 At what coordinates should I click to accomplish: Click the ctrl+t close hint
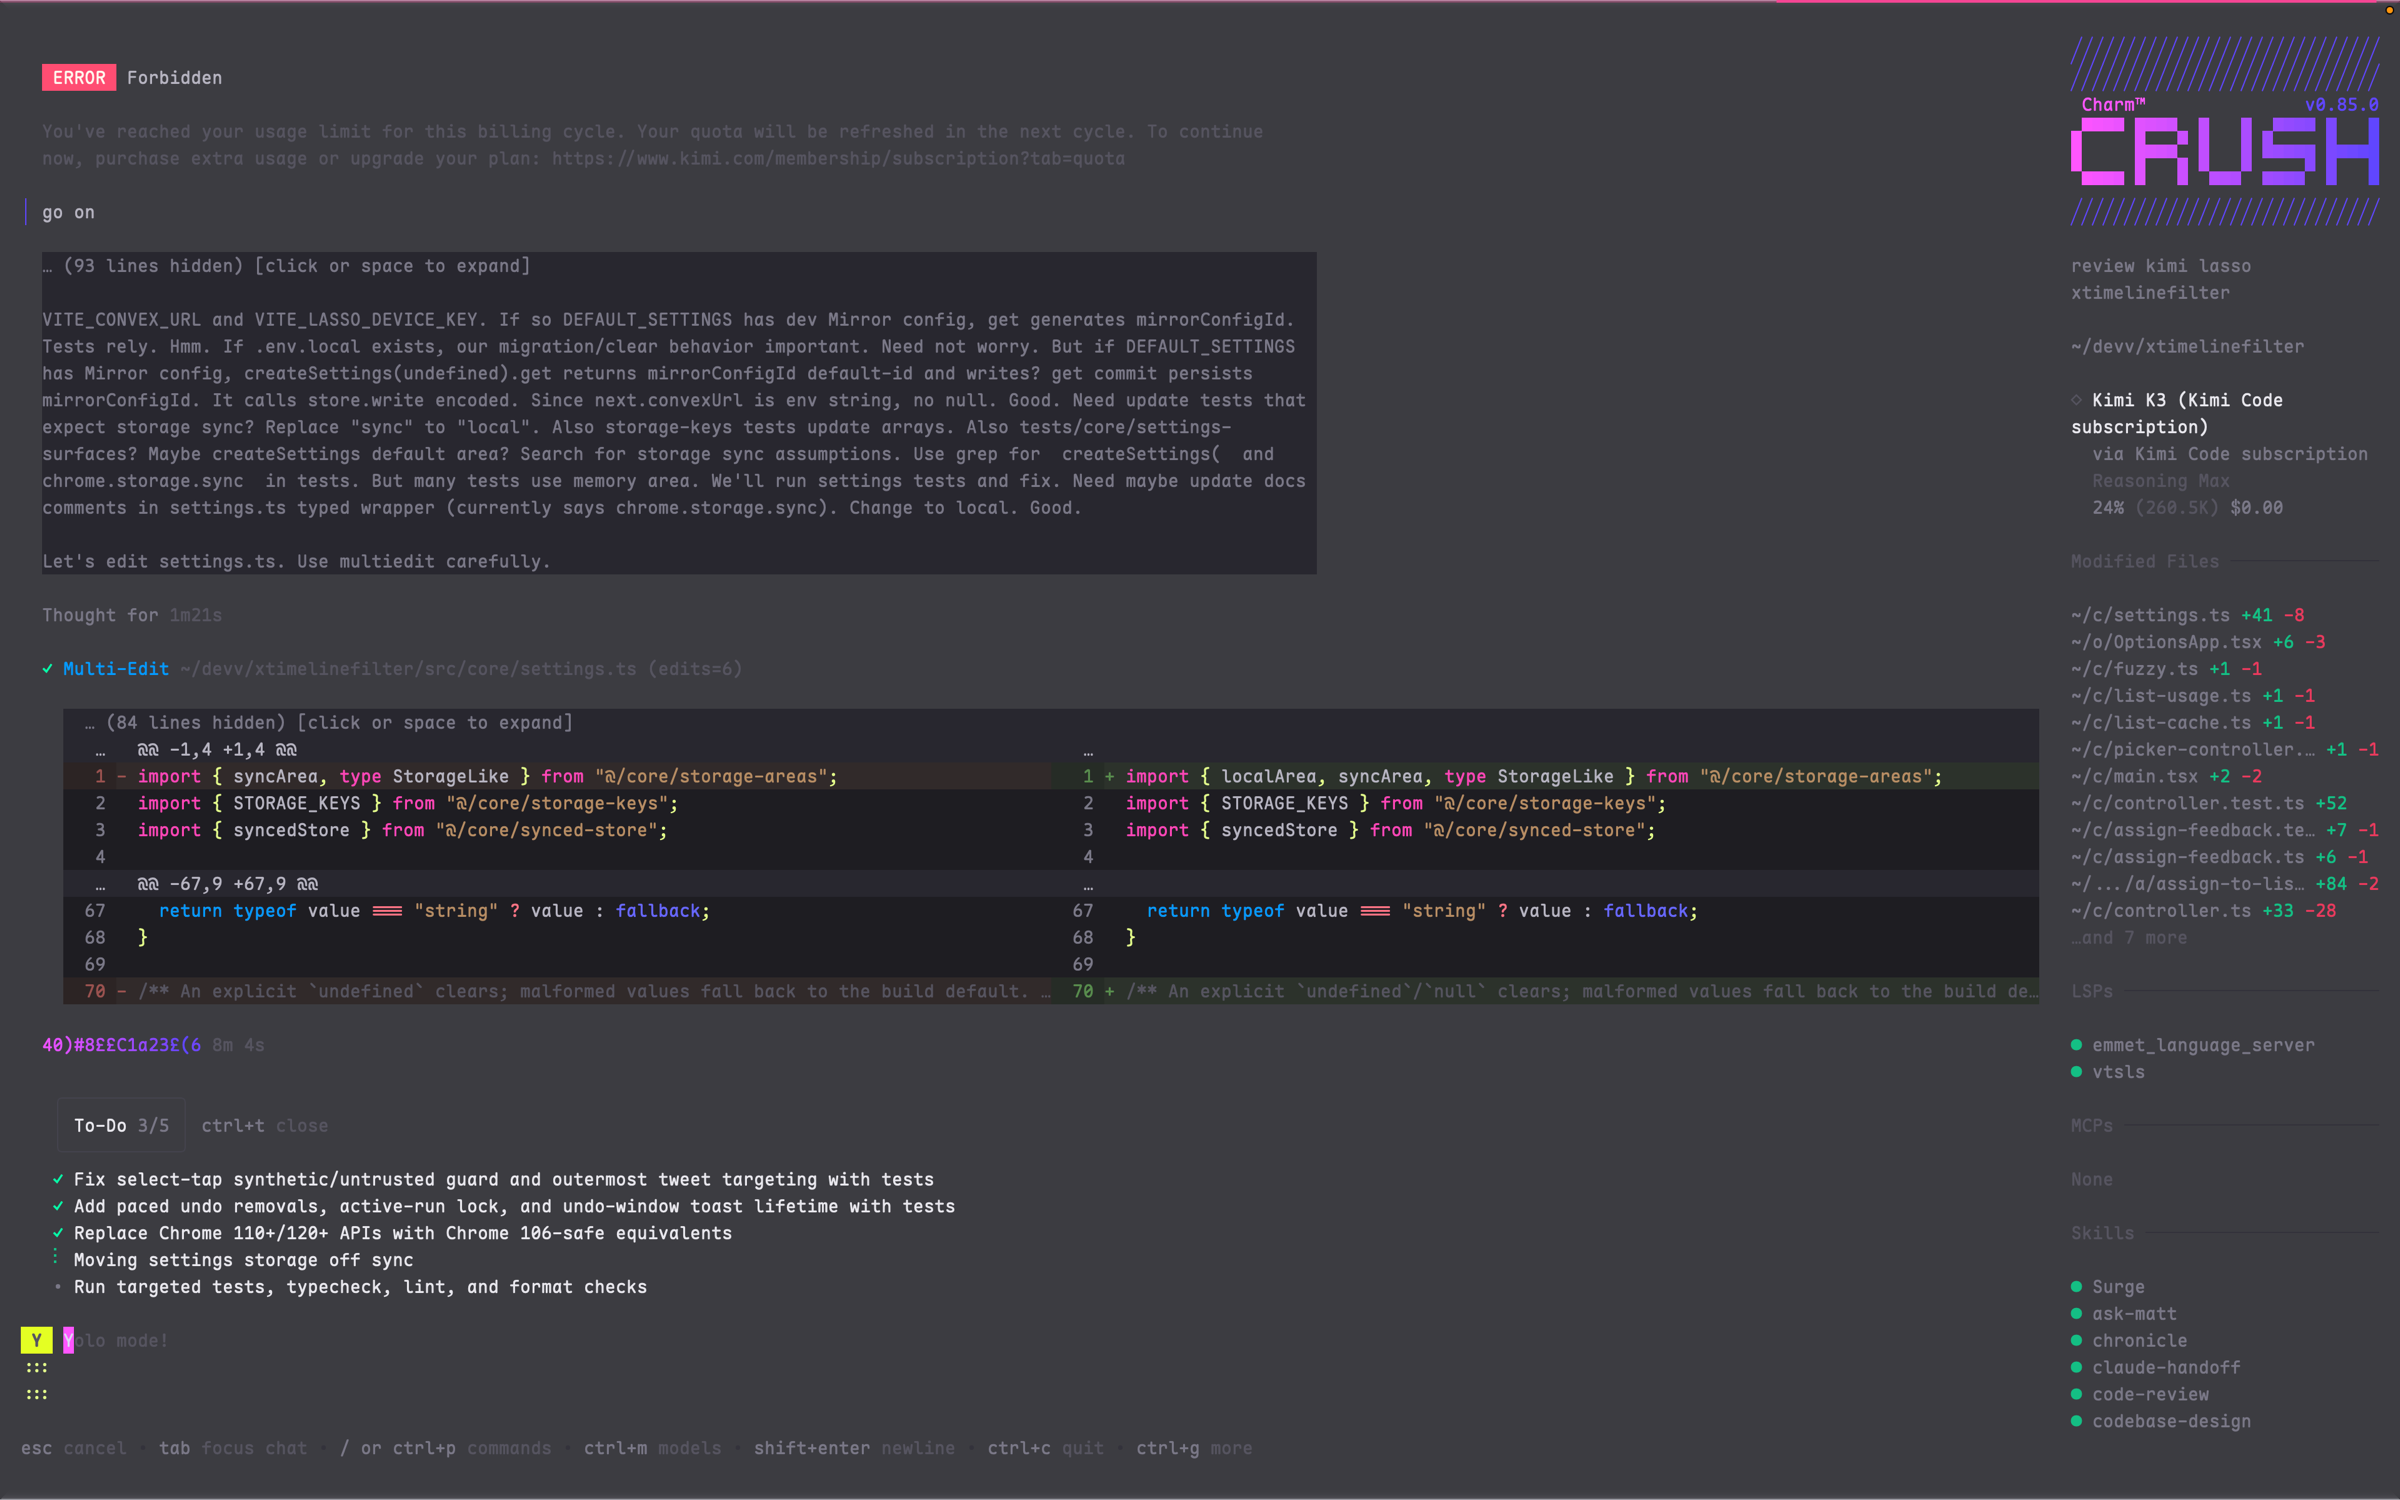coord(265,1126)
